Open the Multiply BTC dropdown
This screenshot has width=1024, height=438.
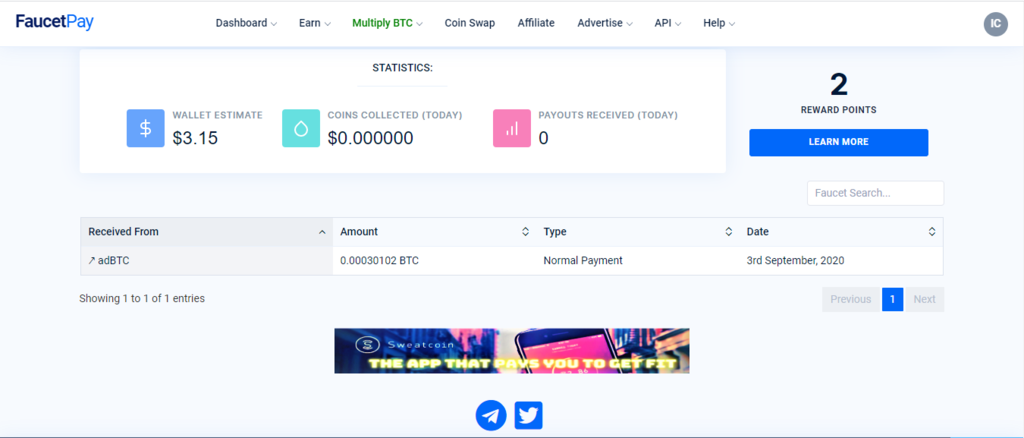(x=387, y=23)
